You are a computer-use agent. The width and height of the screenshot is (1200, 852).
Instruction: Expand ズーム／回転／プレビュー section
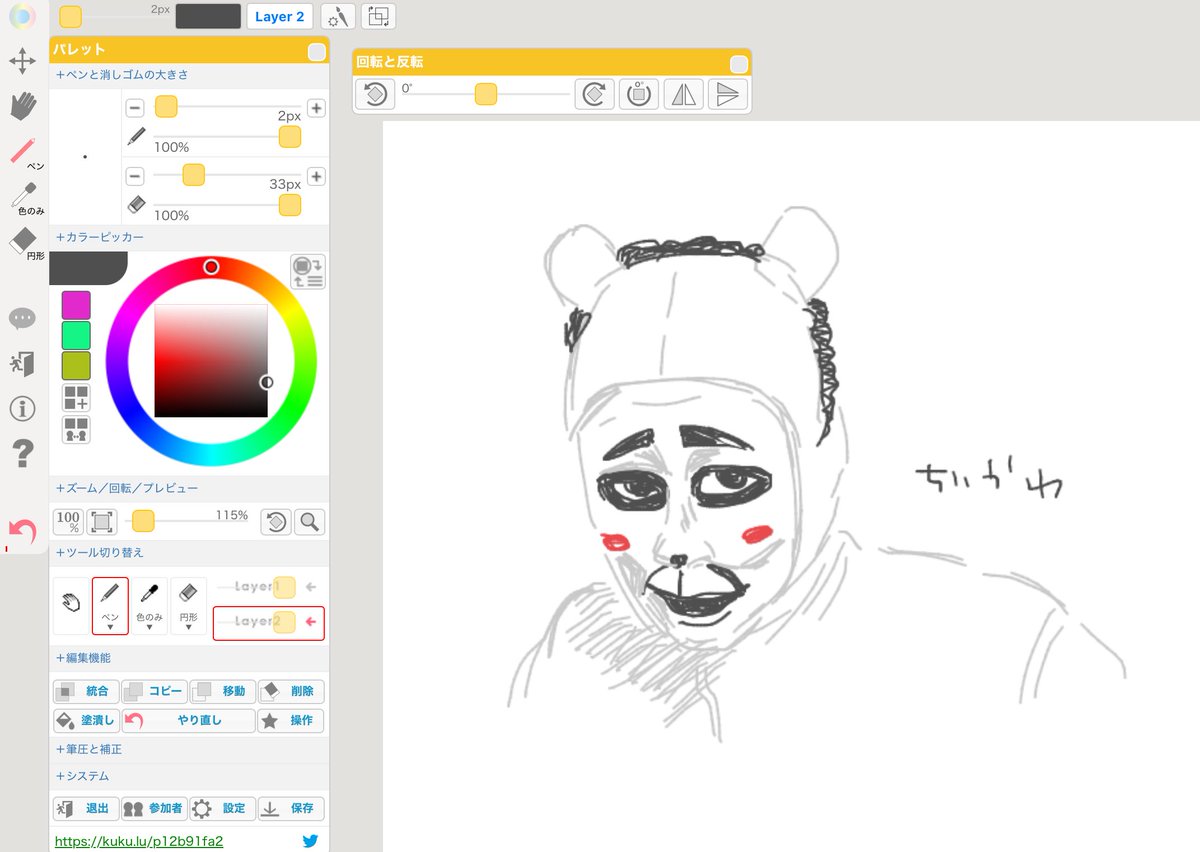pyautogui.click(x=127, y=488)
